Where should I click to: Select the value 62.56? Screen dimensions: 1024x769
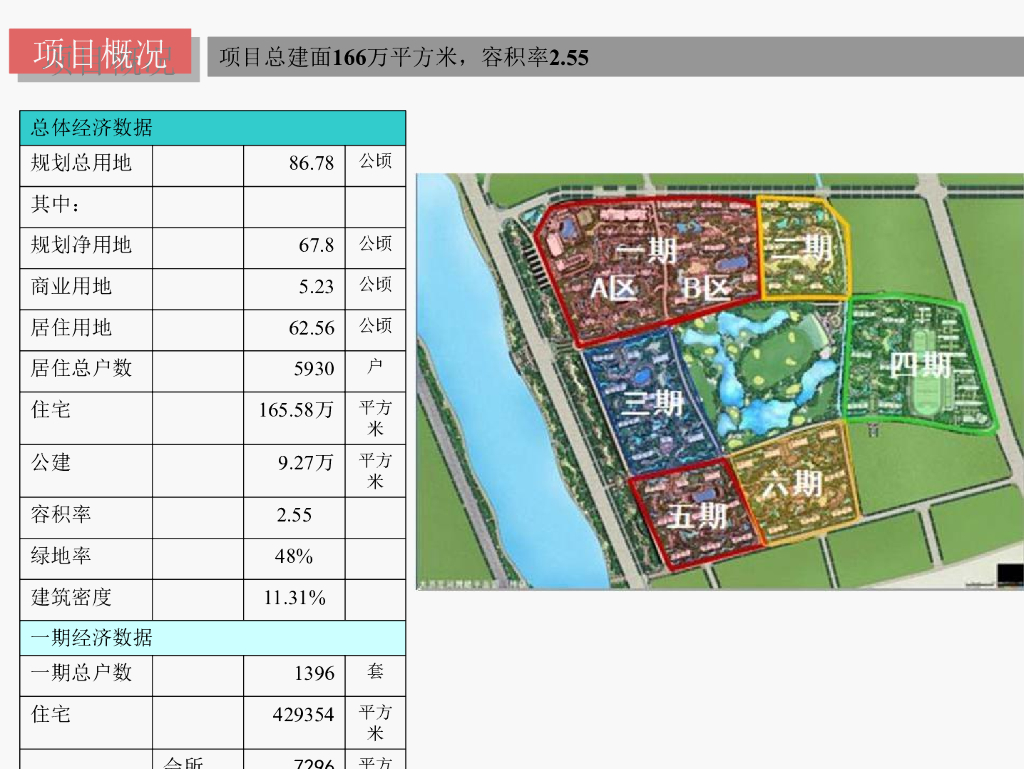pos(312,328)
